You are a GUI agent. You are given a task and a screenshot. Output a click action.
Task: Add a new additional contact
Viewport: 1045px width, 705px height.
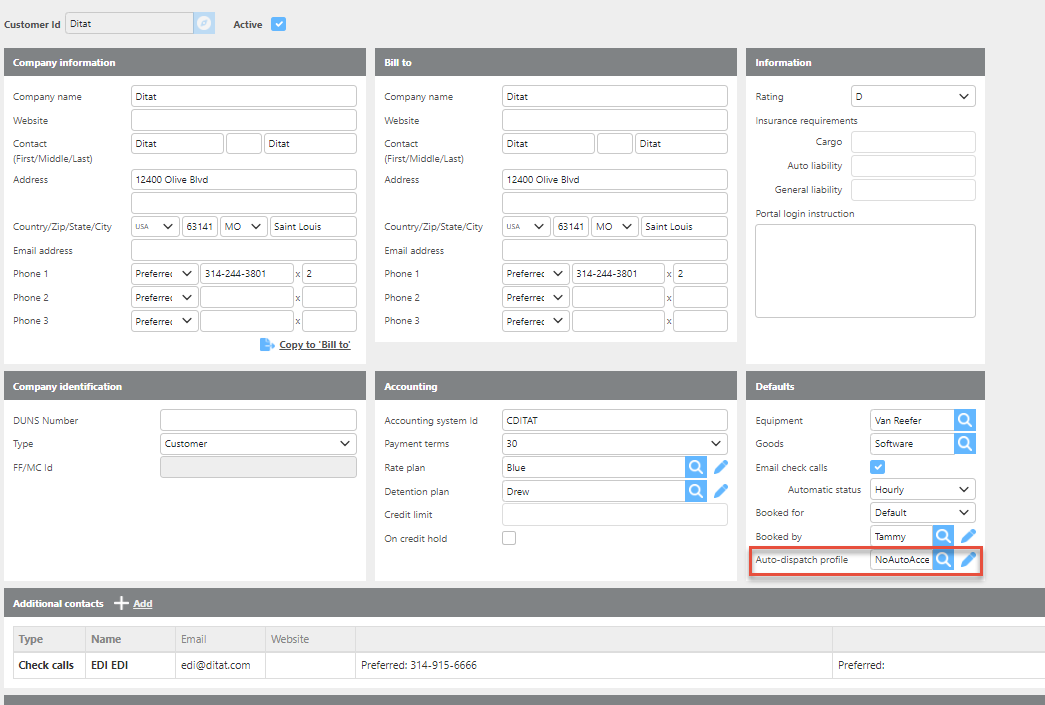tap(133, 604)
